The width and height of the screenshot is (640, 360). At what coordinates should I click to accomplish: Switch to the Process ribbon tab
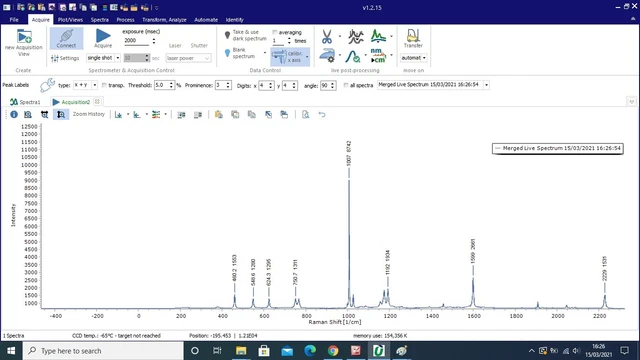coord(125,20)
